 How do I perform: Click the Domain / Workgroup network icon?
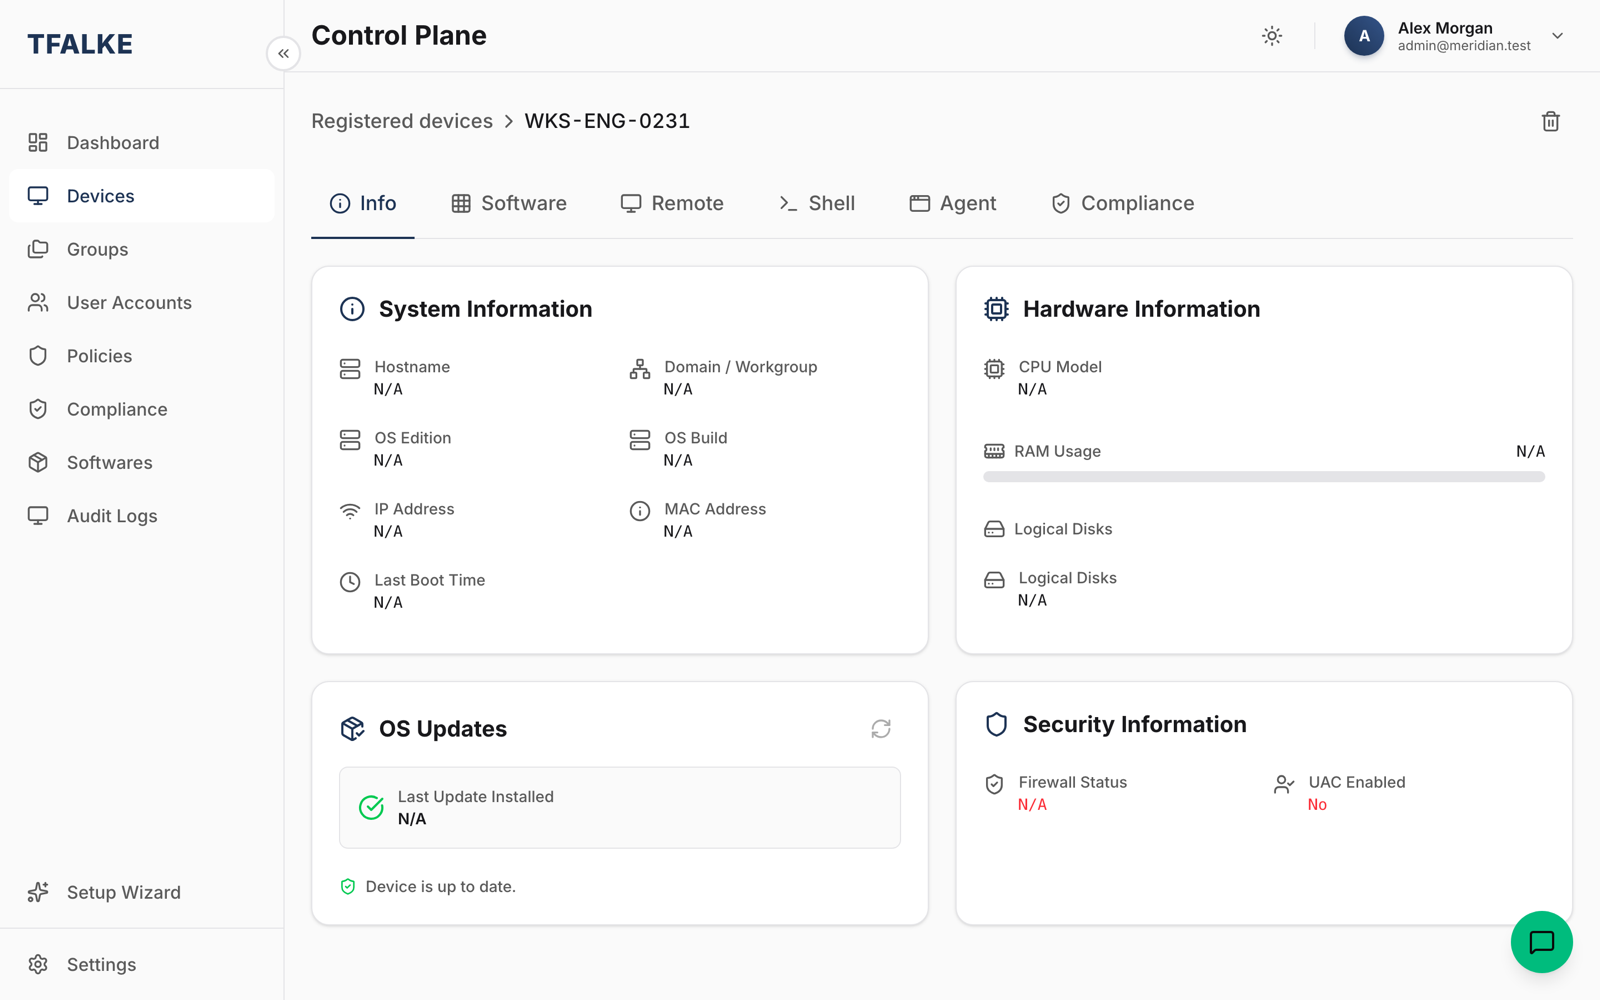640,369
